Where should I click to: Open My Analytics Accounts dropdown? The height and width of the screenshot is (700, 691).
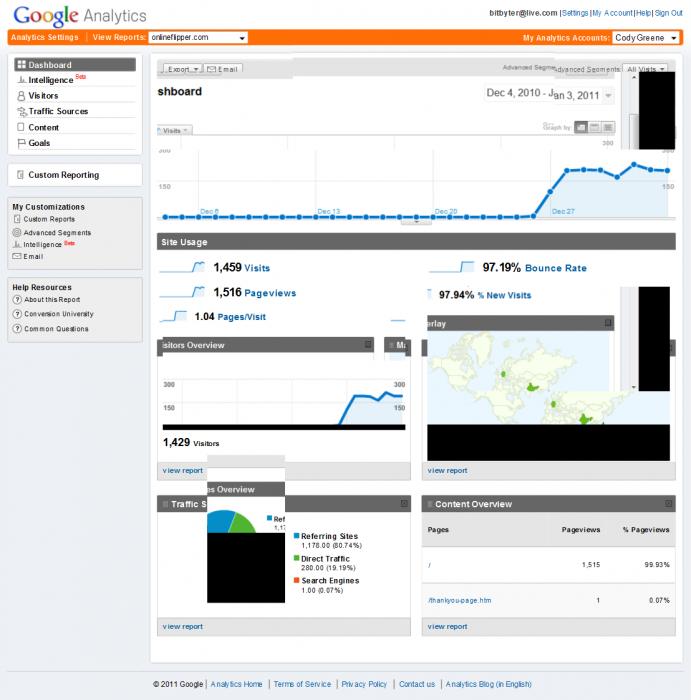click(x=645, y=38)
